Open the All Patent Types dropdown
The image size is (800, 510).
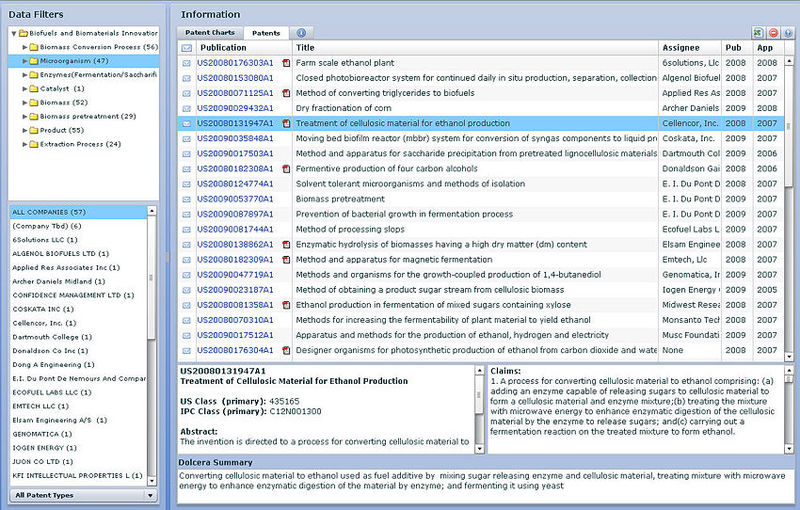tap(82, 495)
